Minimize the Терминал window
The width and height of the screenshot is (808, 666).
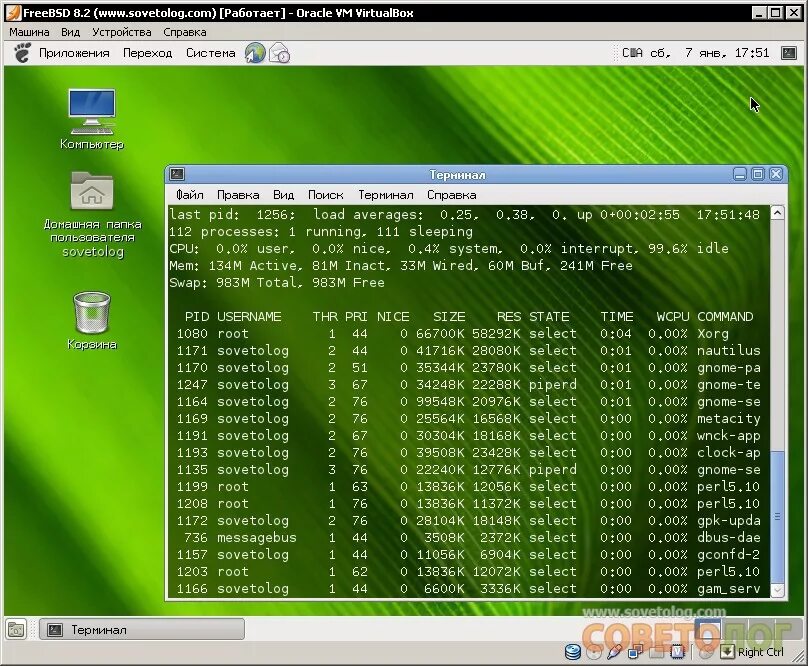740,174
